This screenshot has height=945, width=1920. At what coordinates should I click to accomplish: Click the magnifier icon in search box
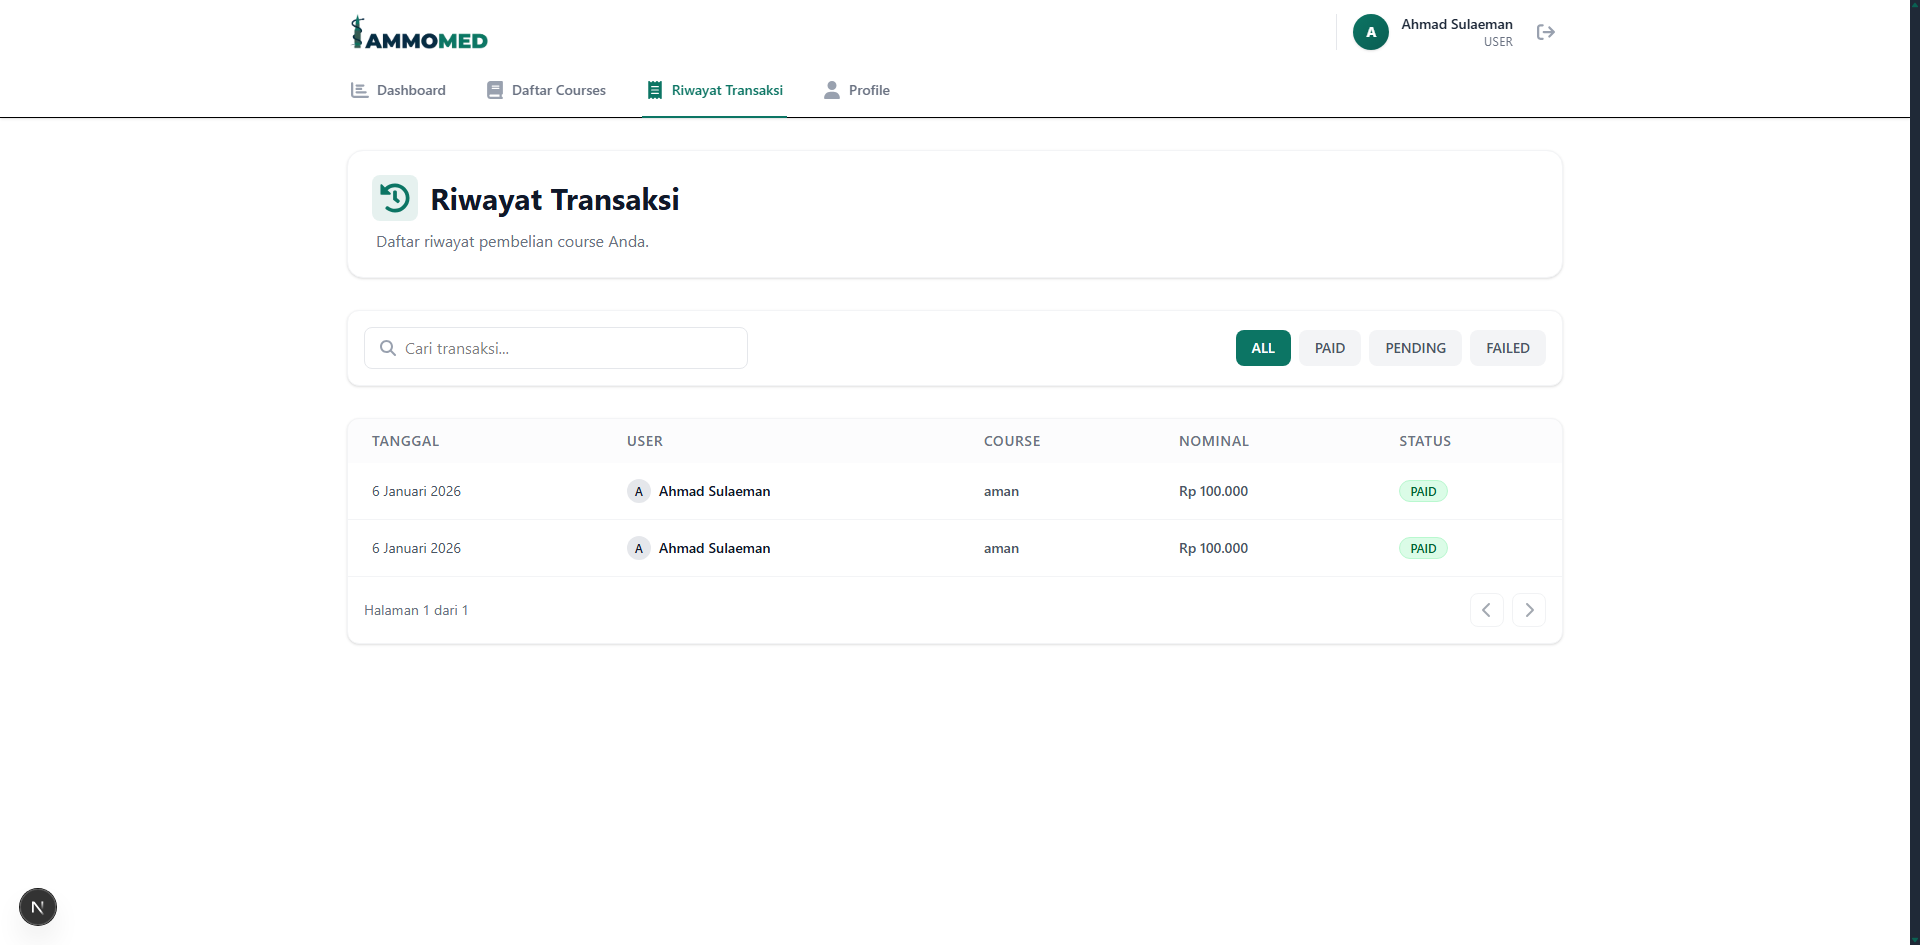pos(388,348)
